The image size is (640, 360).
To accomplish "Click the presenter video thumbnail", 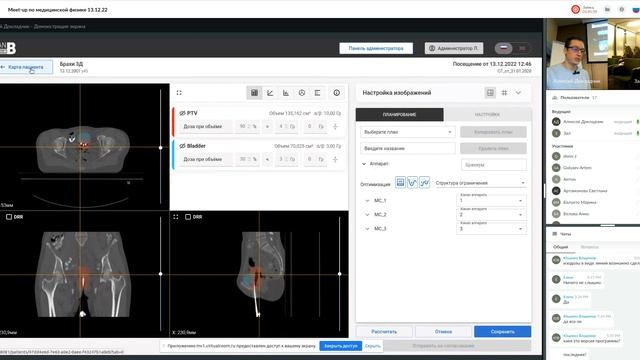I will click(576, 54).
